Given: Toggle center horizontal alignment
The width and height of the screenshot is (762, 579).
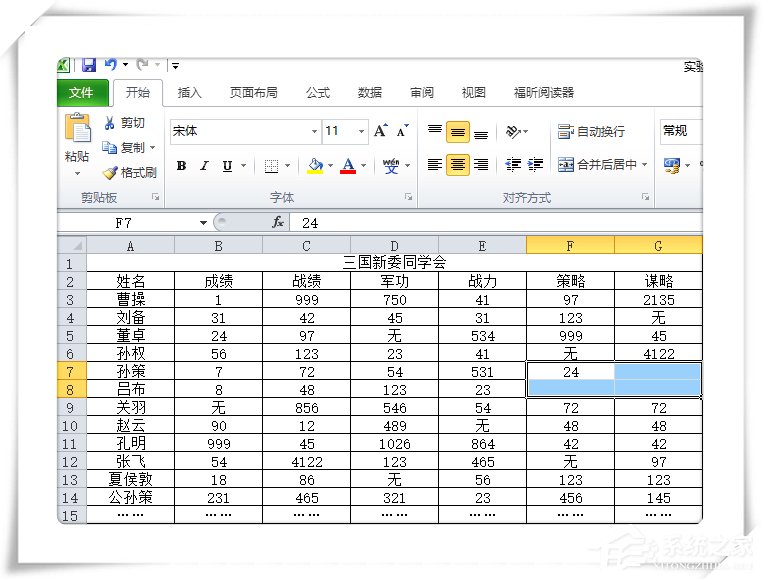Looking at the screenshot, I should (458, 165).
